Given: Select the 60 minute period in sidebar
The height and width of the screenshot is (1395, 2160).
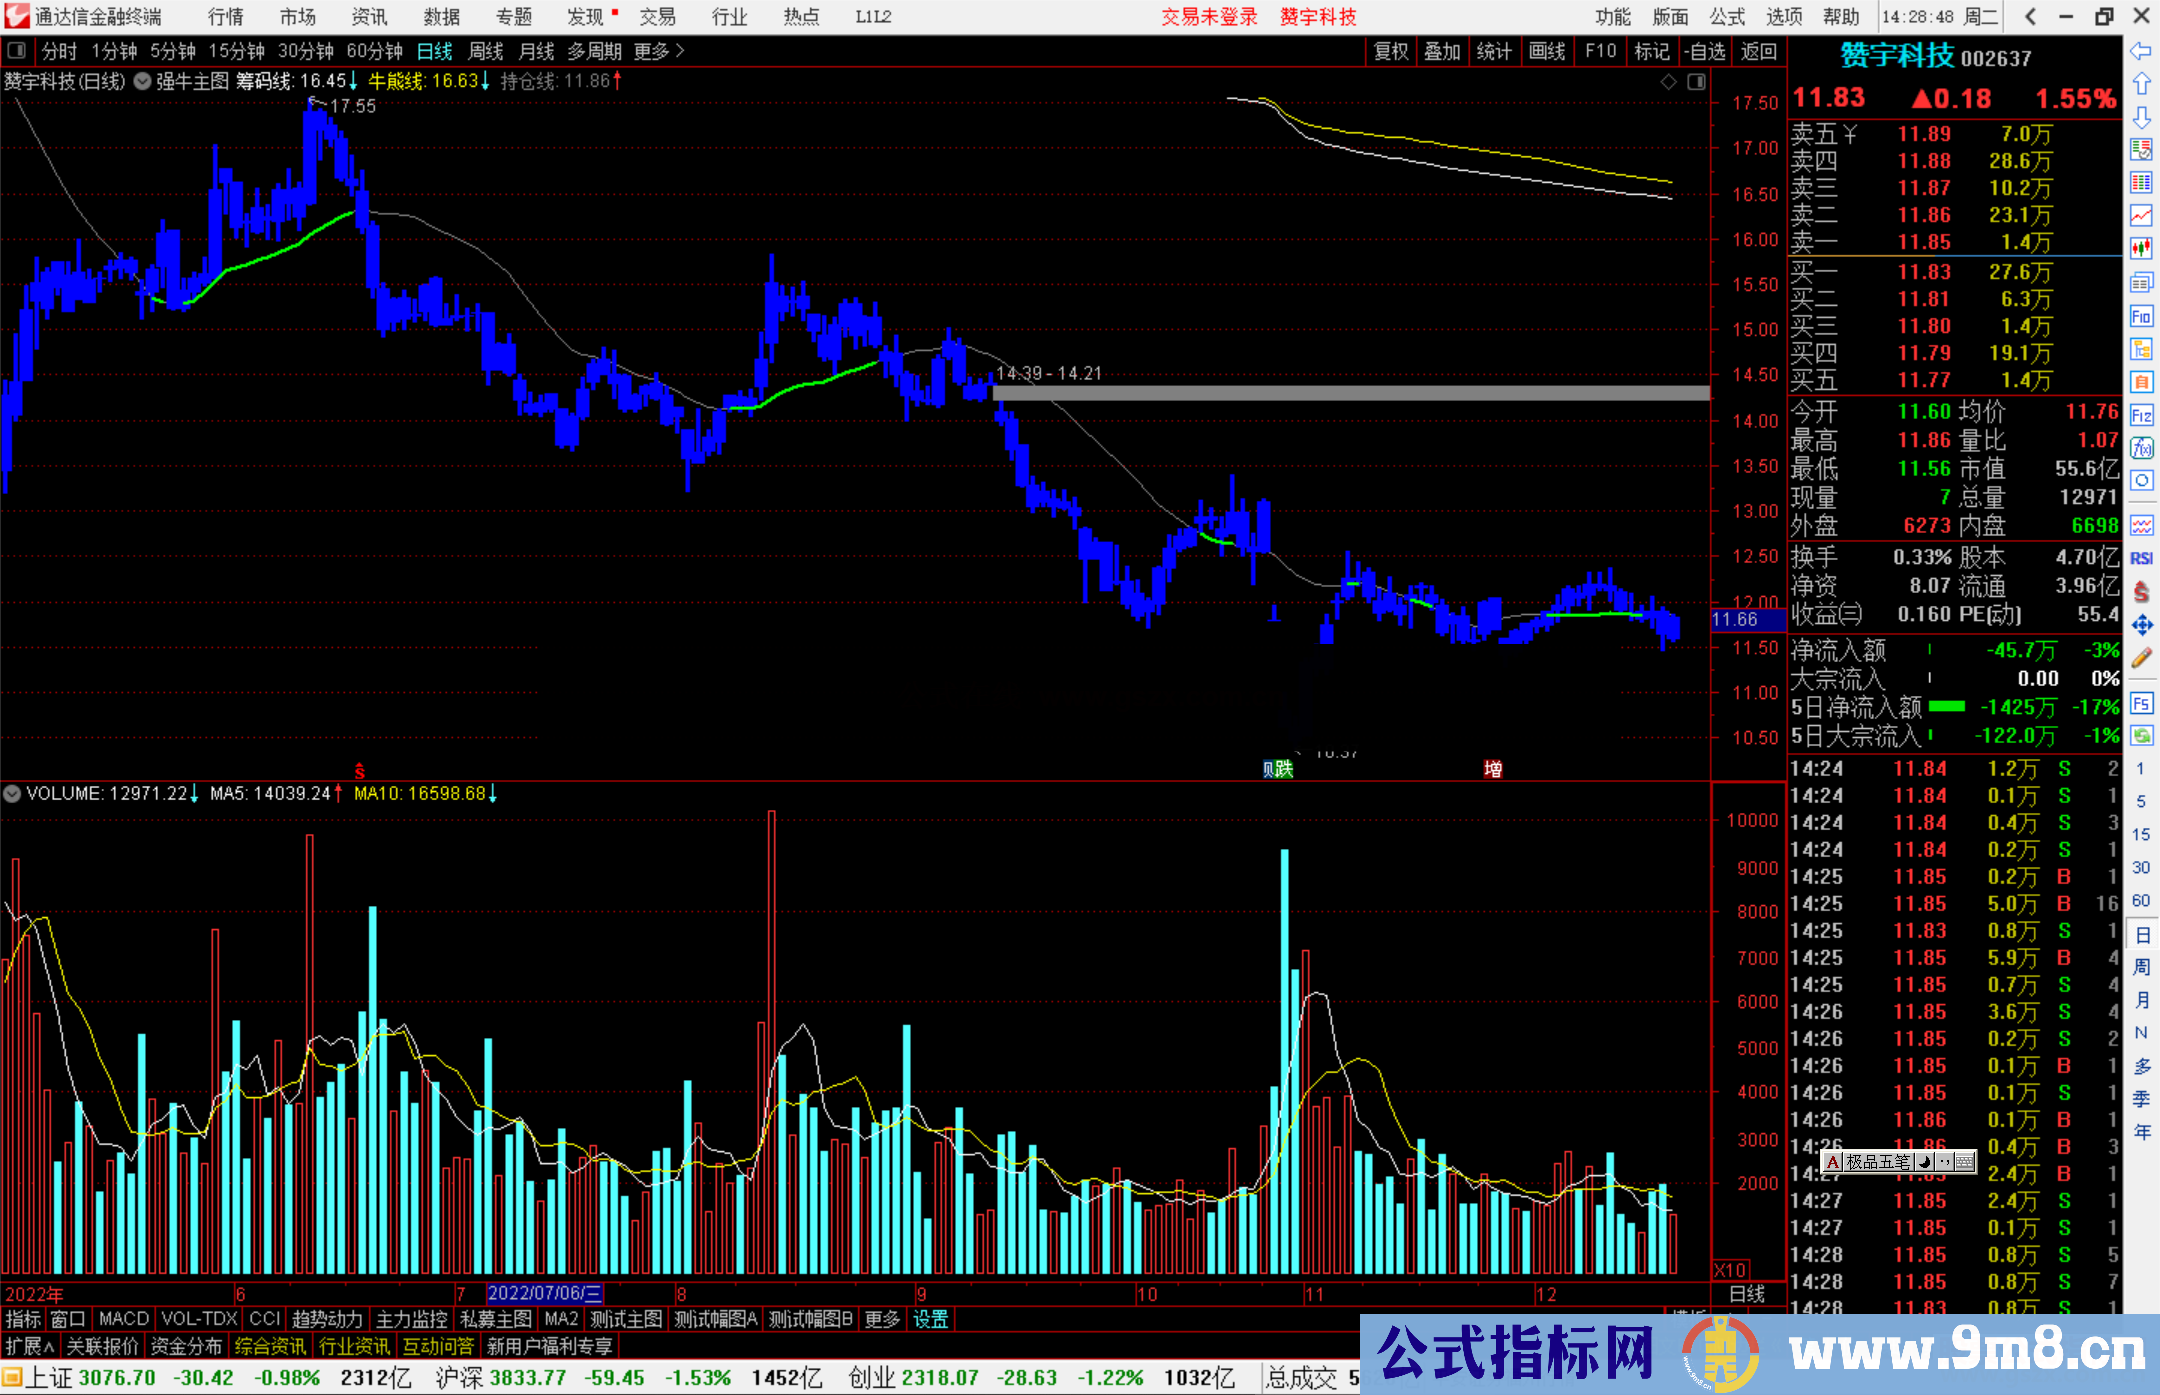Looking at the screenshot, I should (2141, 901).
